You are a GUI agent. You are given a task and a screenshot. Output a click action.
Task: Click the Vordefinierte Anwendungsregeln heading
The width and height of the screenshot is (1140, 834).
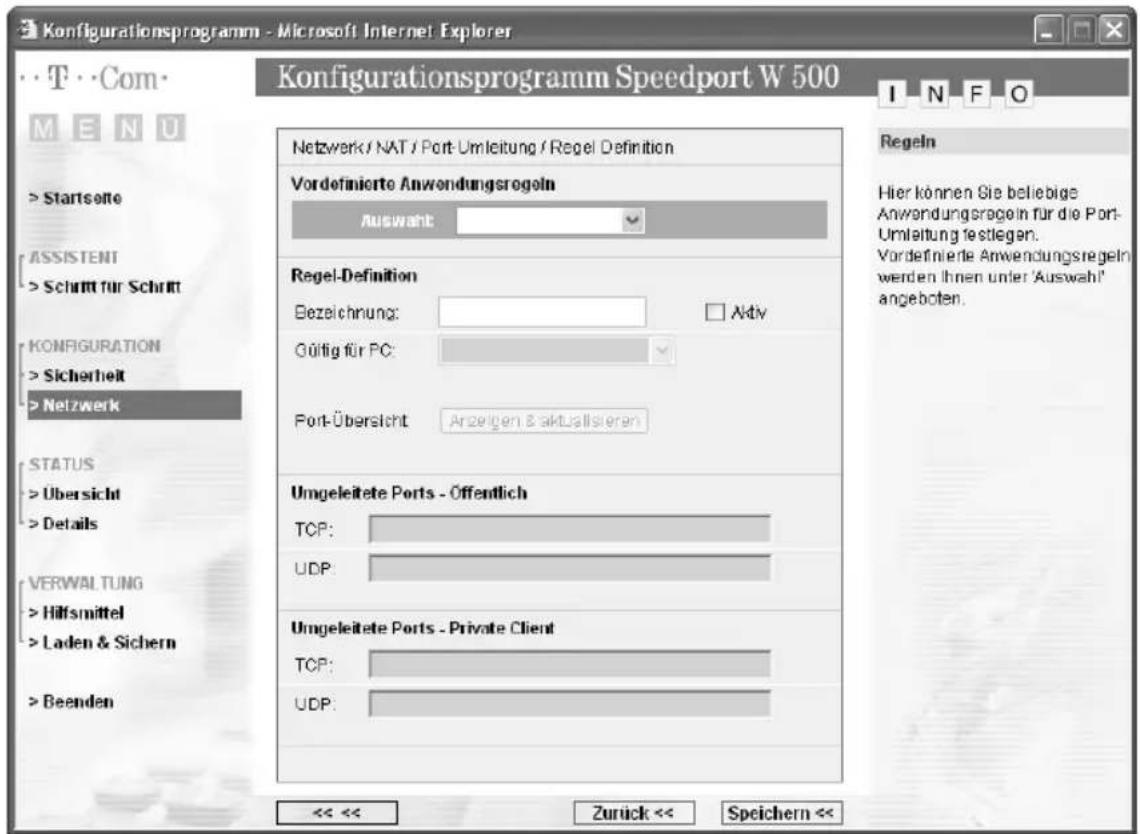pos(423,185)
